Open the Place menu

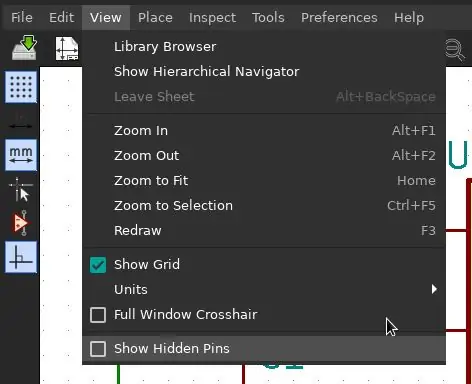155,17
